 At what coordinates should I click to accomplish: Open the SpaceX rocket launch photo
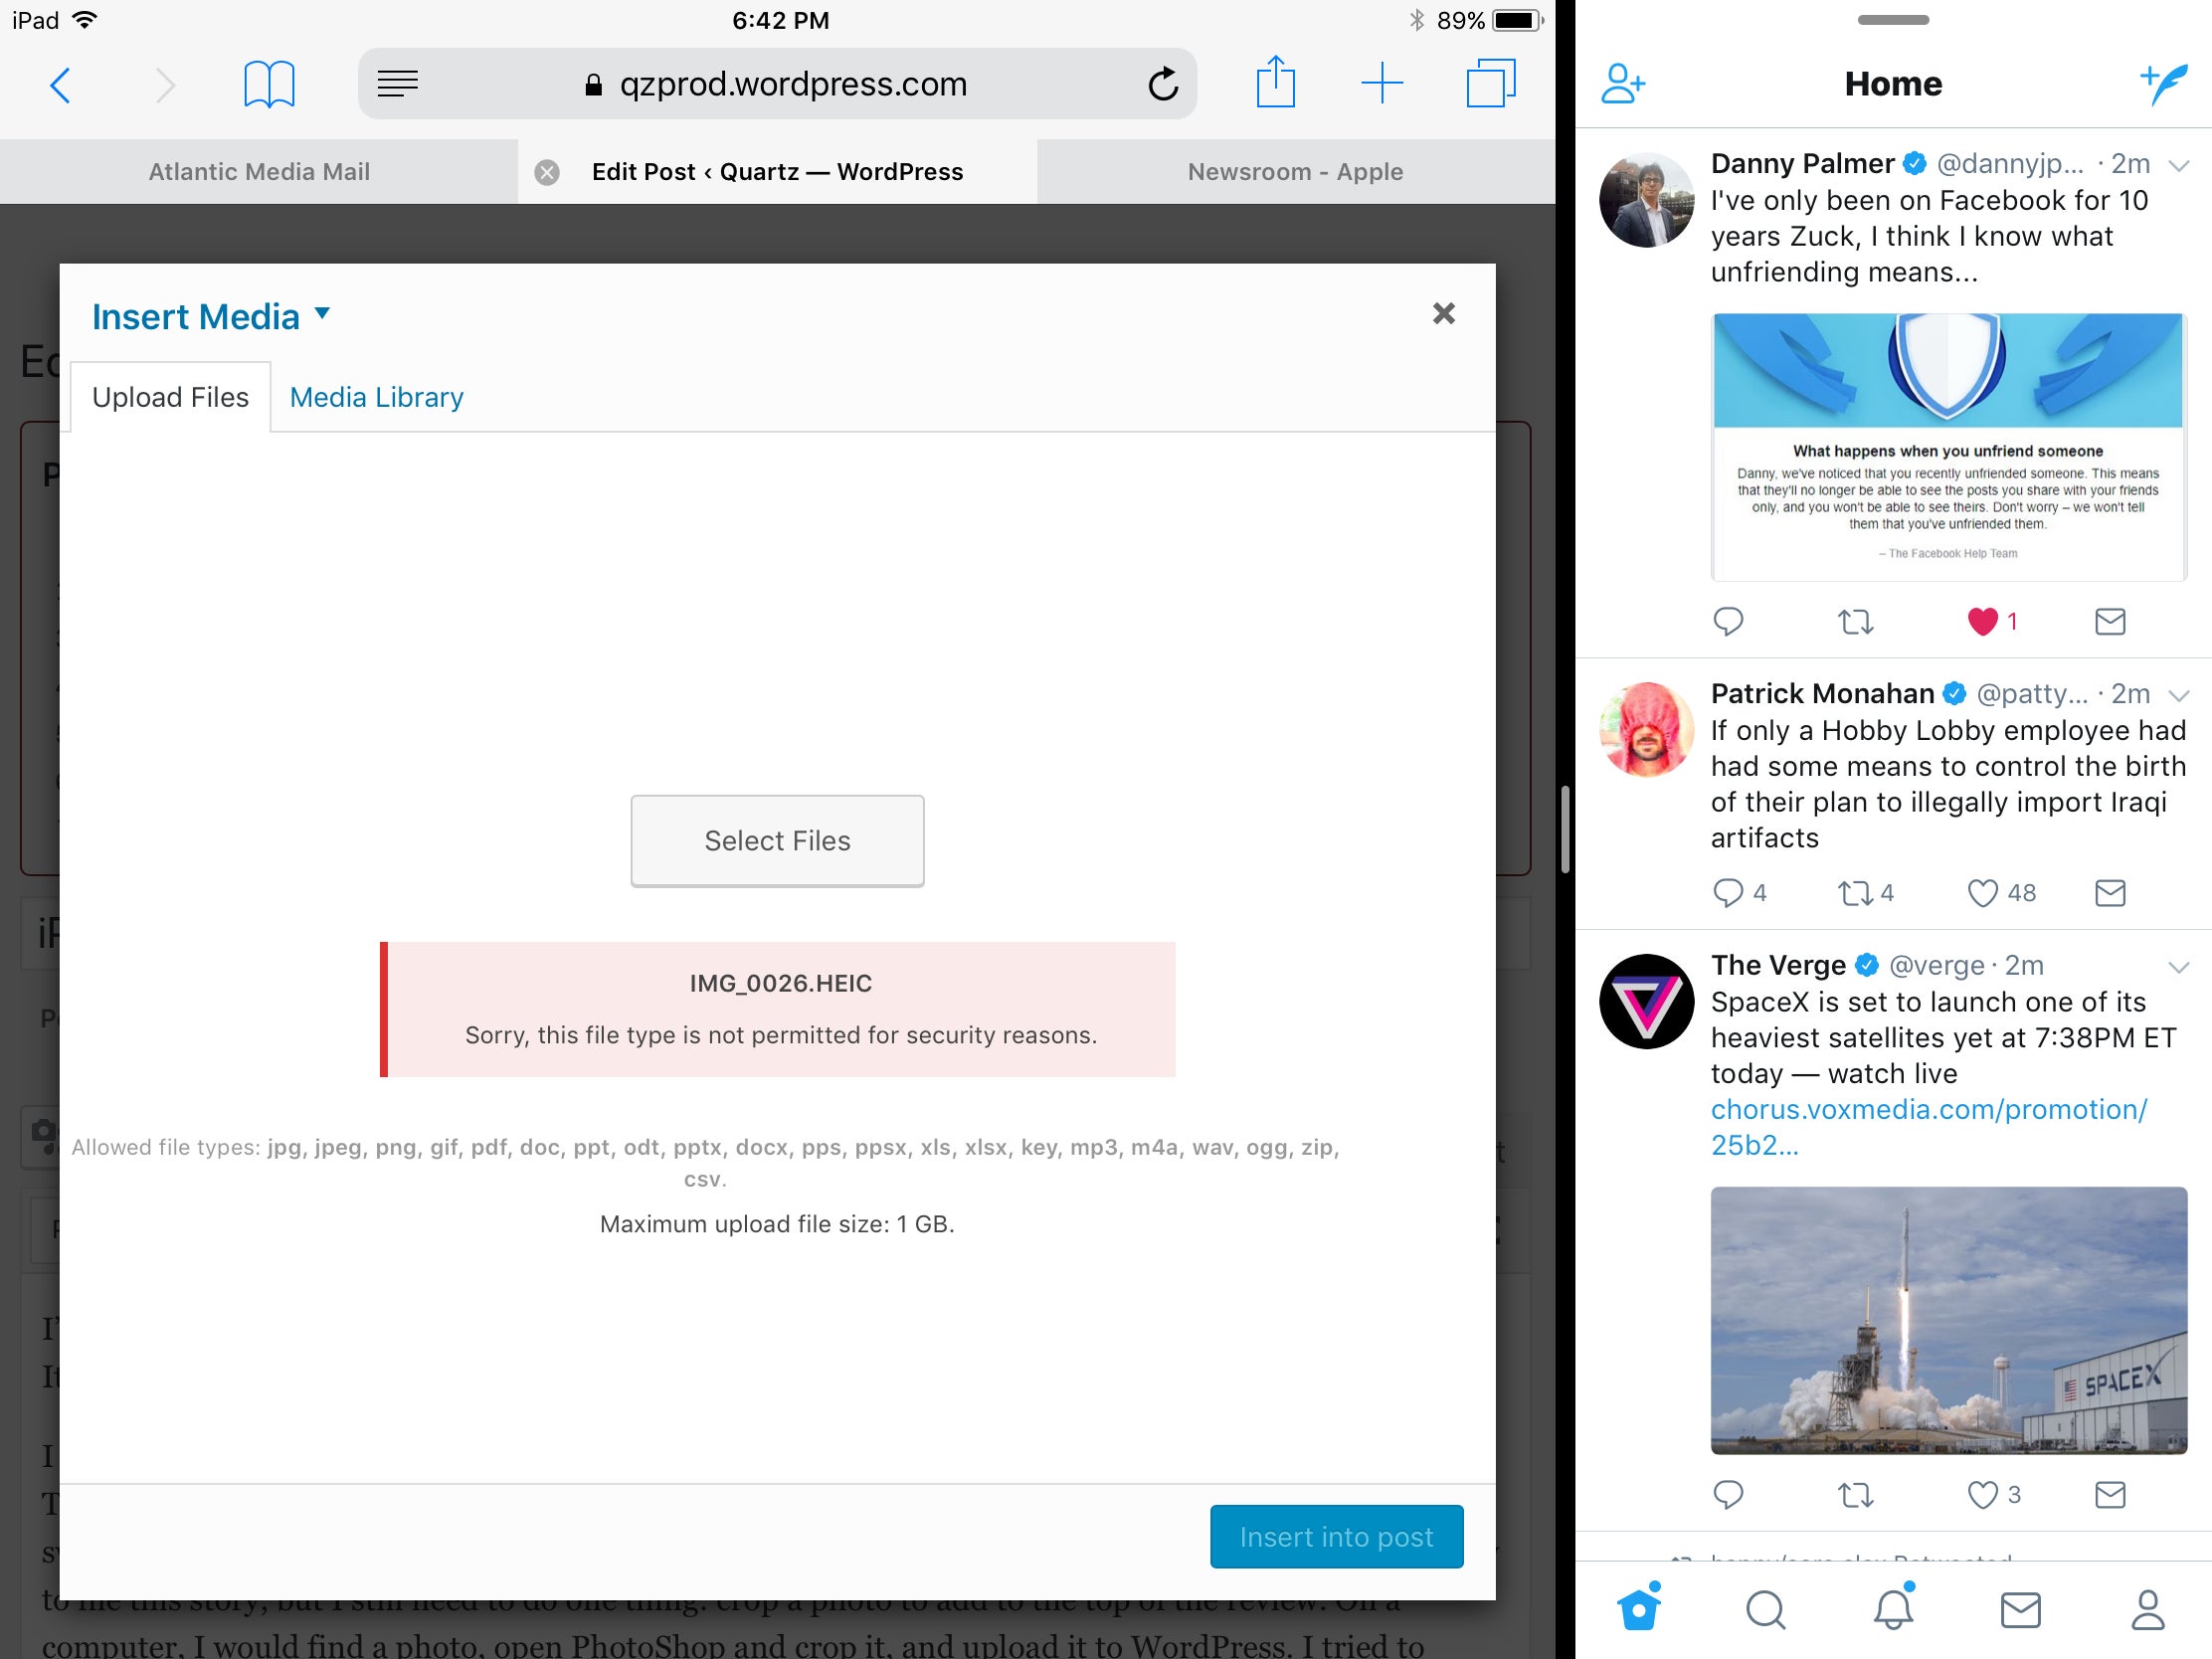(1948, 1320)
